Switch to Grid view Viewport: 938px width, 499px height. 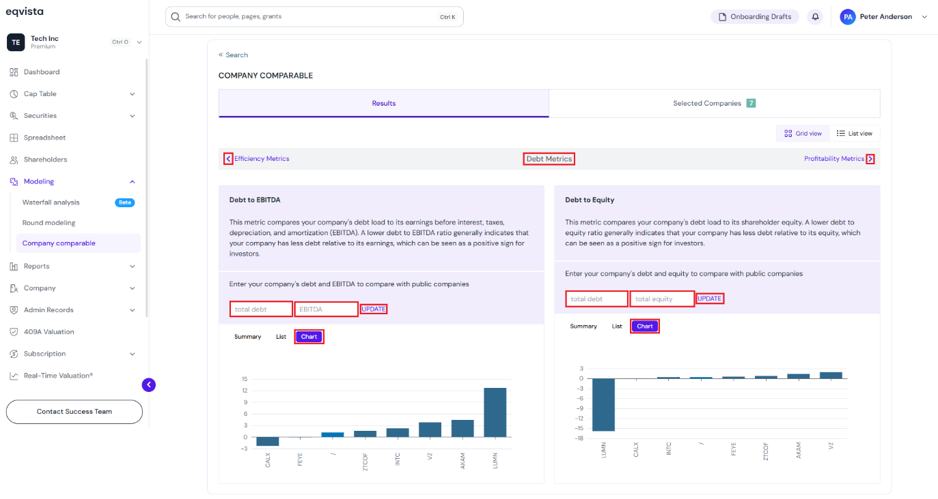click(803, 133)
